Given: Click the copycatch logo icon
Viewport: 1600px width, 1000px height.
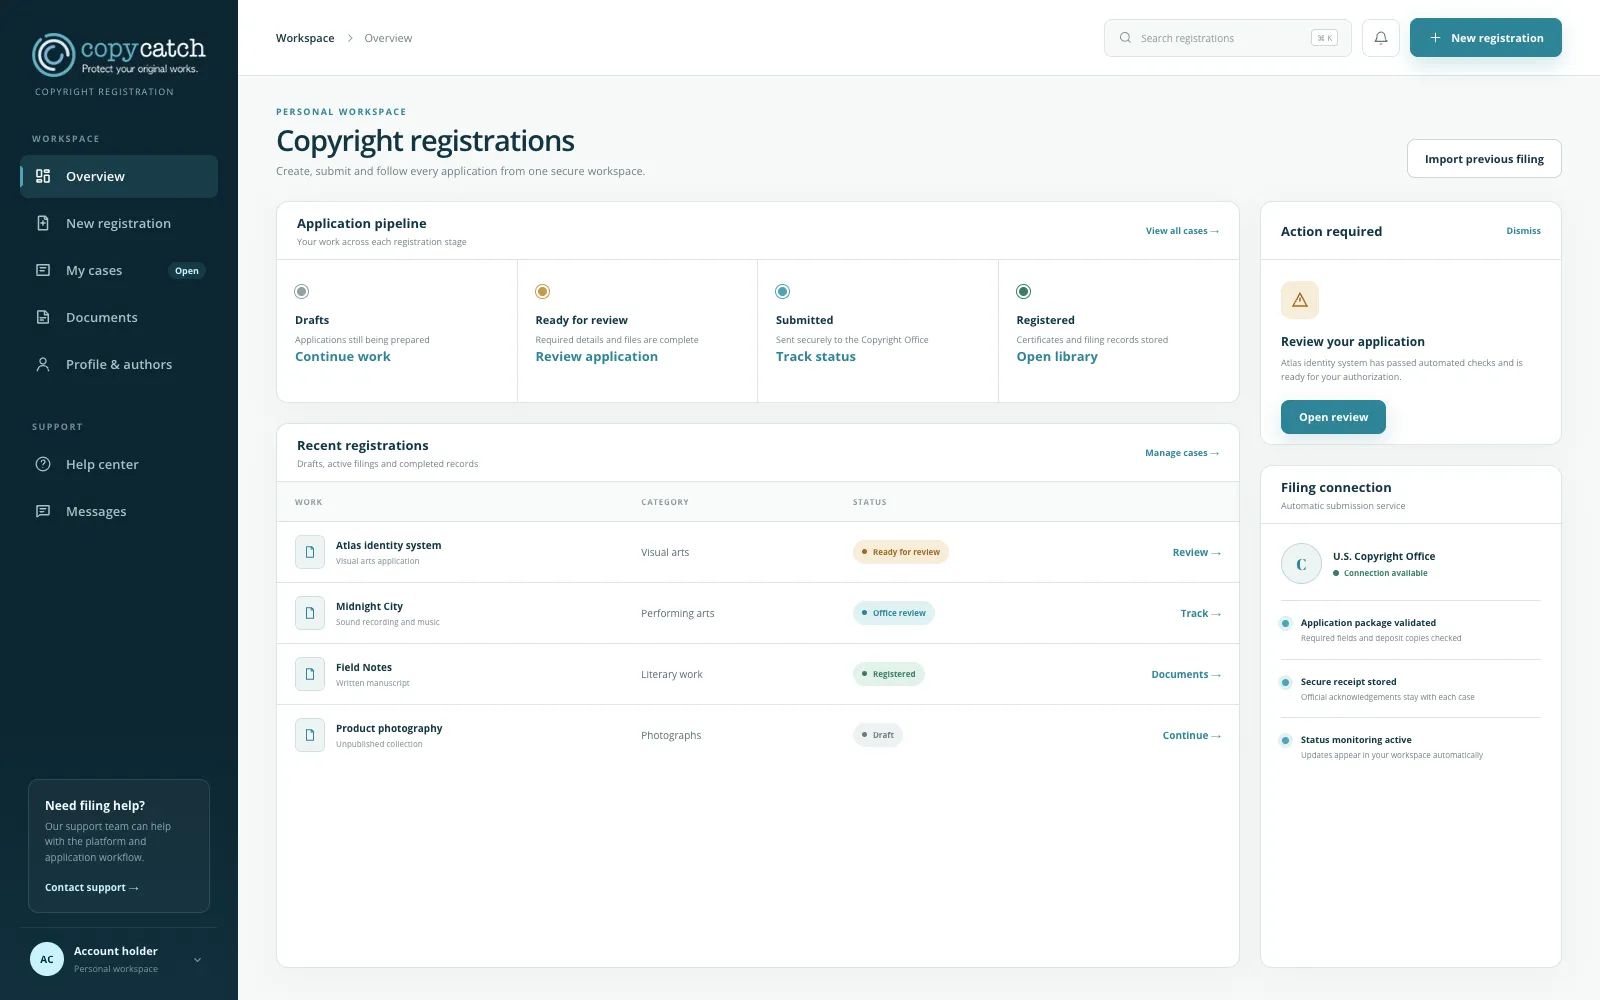Looking at the screenshot, I should (53, 55).
